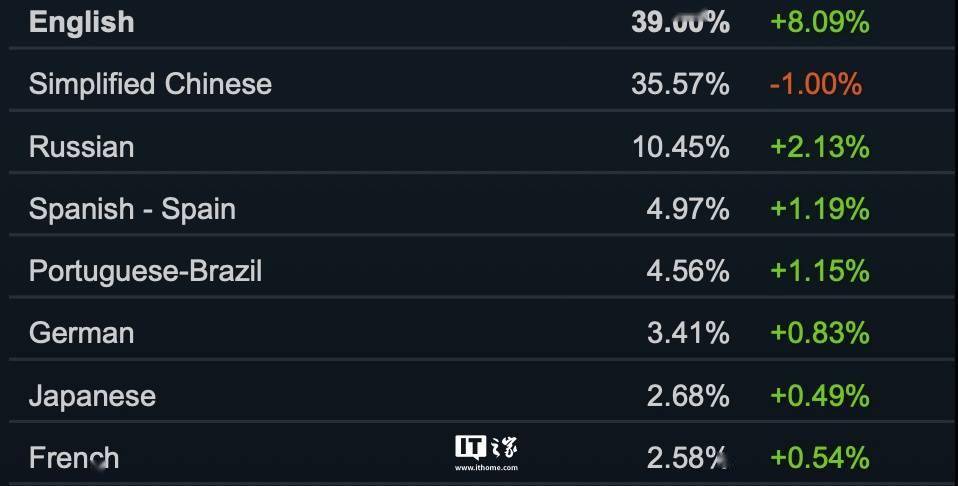Viewport: 958px width, 486px height.
Task: Click the +1.15% Portuguese change value
Action: tap(819, 271)
